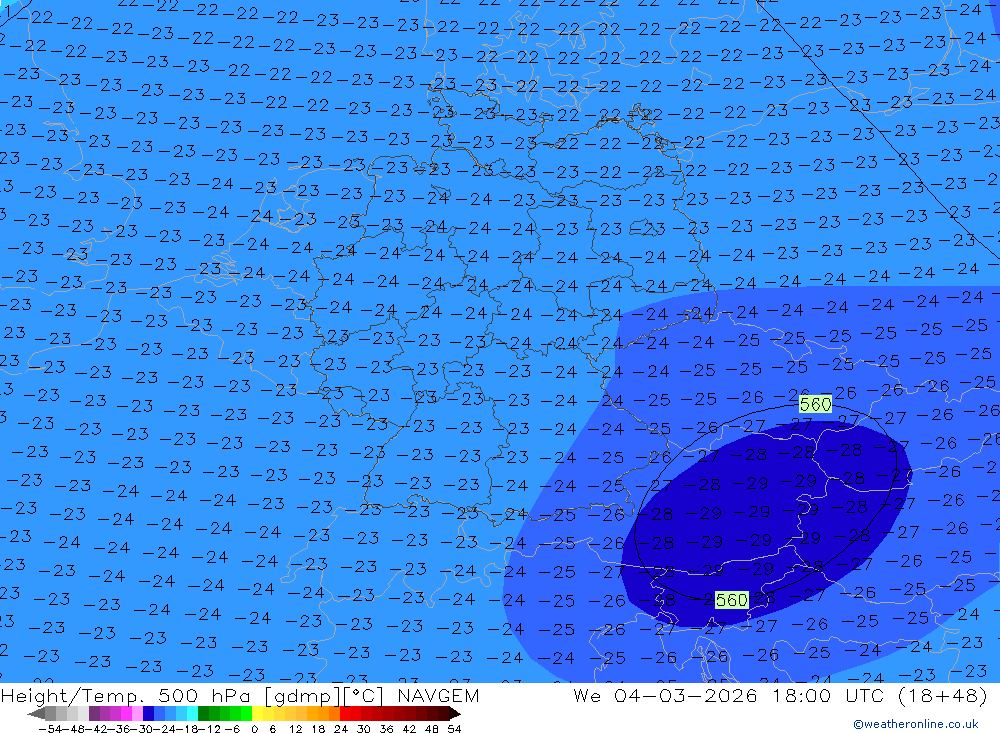Pick the pure red legend swatch at 24

[x=346, y=714]
